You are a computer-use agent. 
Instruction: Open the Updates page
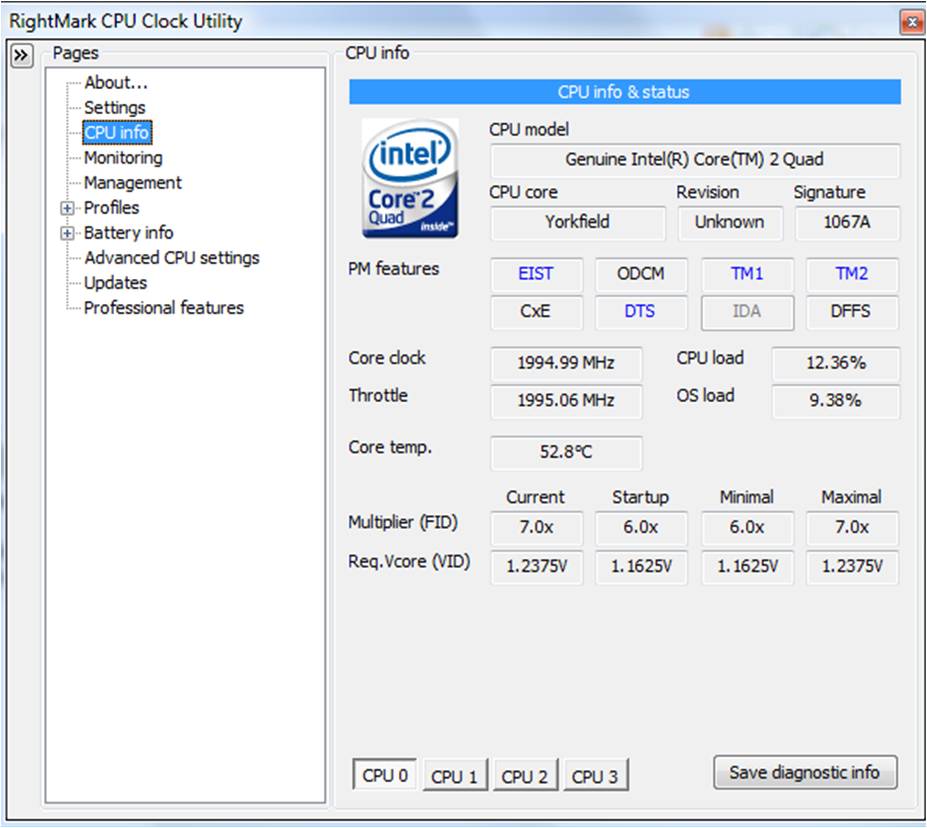click(x=115, y=283)
